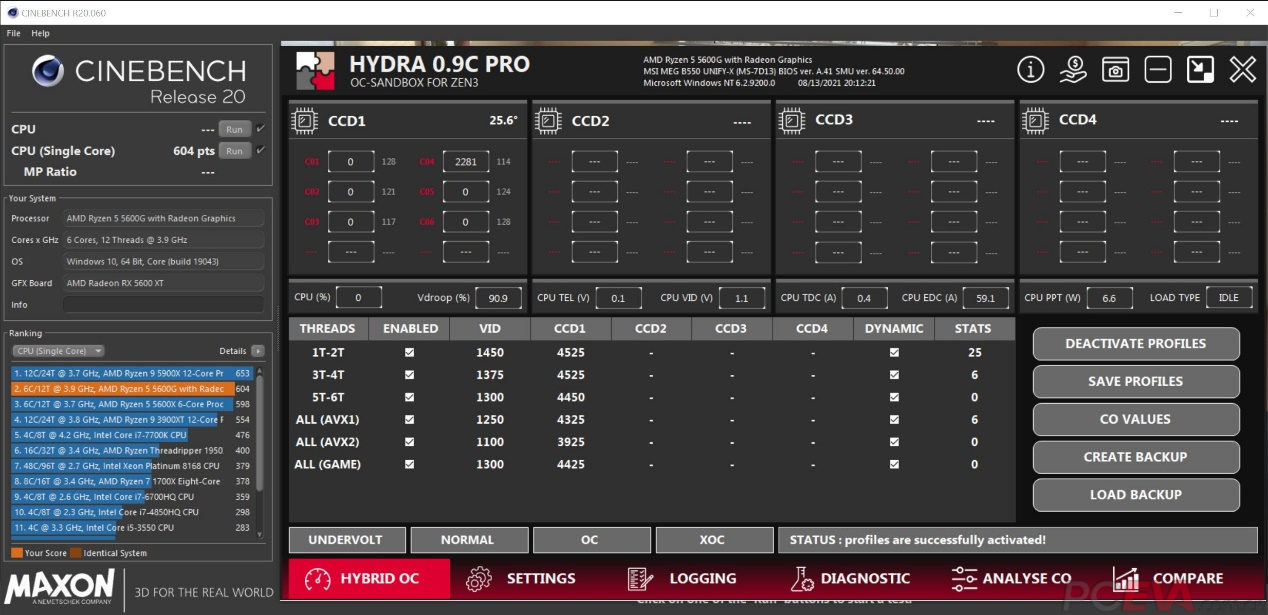The height and width of the screenshot is (615, 1268).
Task: Run the CPU multi-core test
Action: [234, 129]
